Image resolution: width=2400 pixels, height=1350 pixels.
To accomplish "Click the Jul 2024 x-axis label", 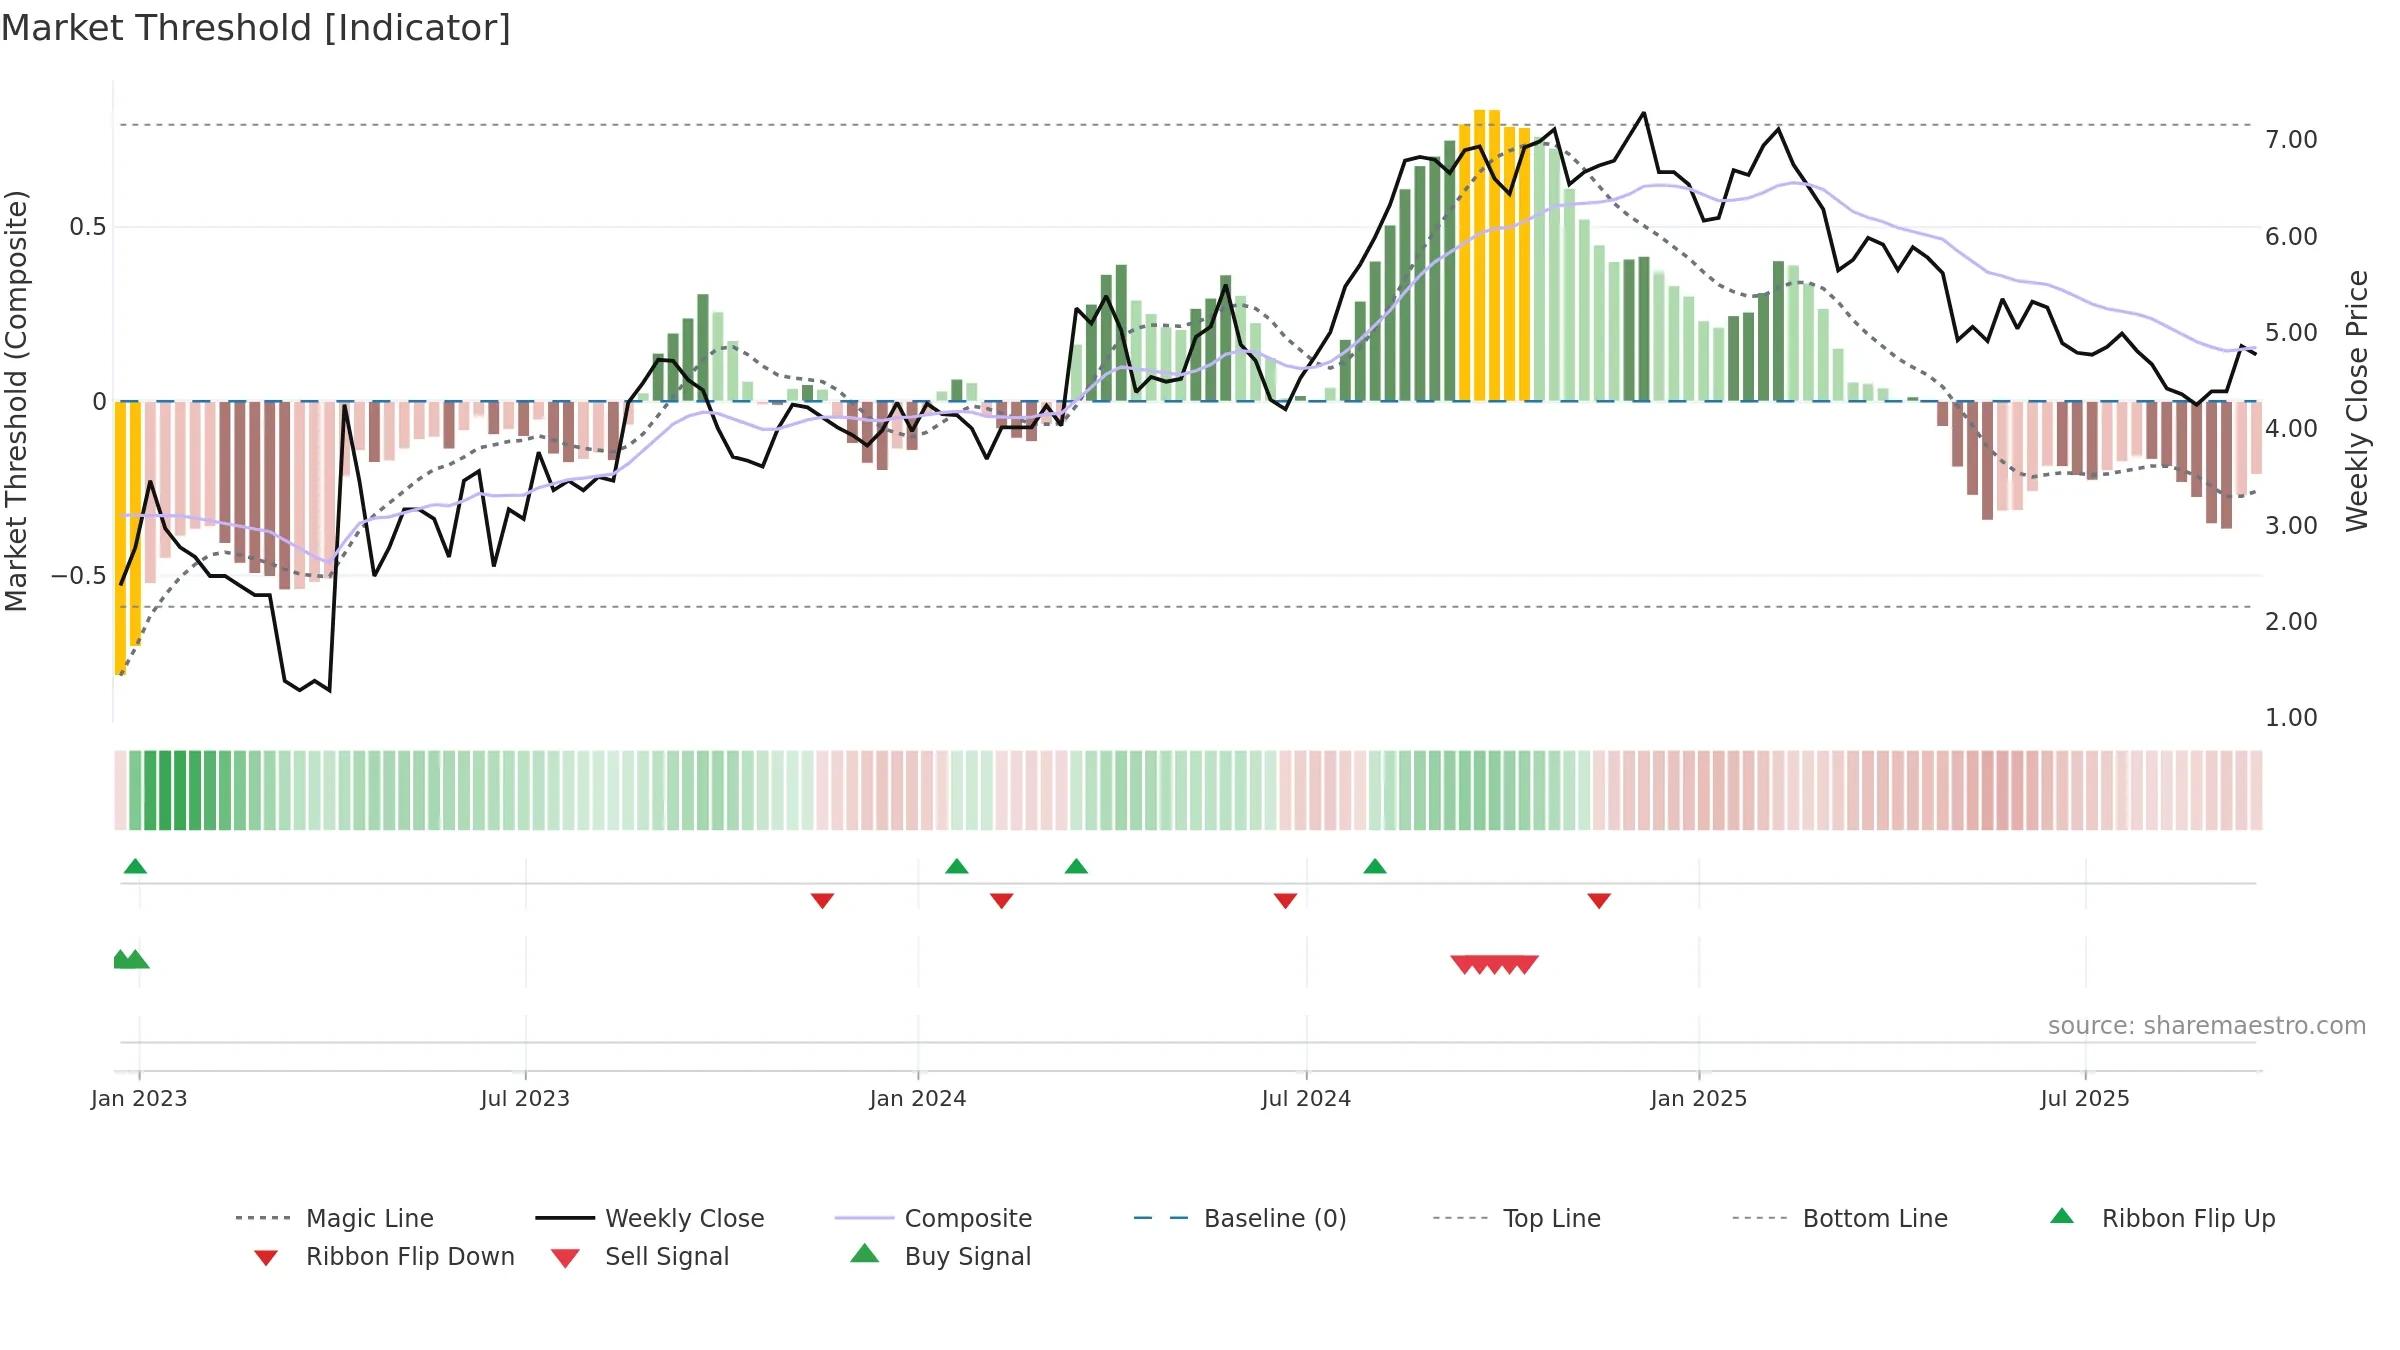I will 1306,1099.
